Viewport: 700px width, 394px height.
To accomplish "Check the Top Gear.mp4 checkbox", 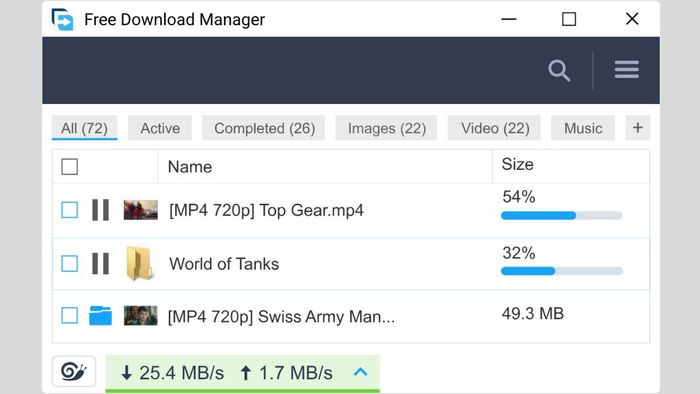I will pyautogui.click(x=70, y=210).
